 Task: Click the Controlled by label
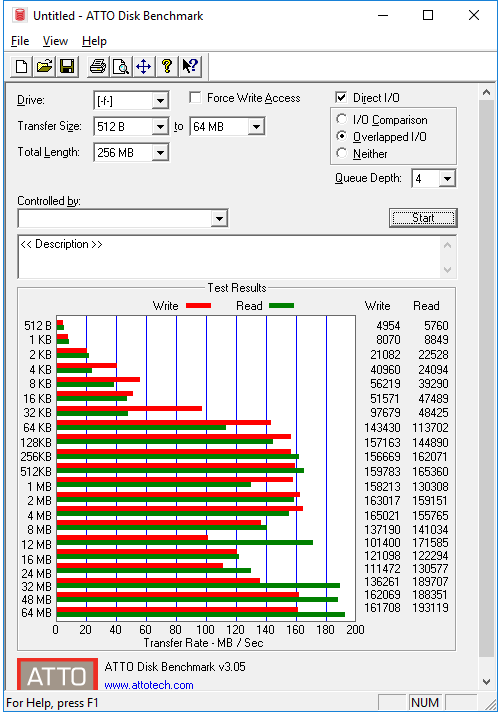pyautogui.click(x=49, y=201)
